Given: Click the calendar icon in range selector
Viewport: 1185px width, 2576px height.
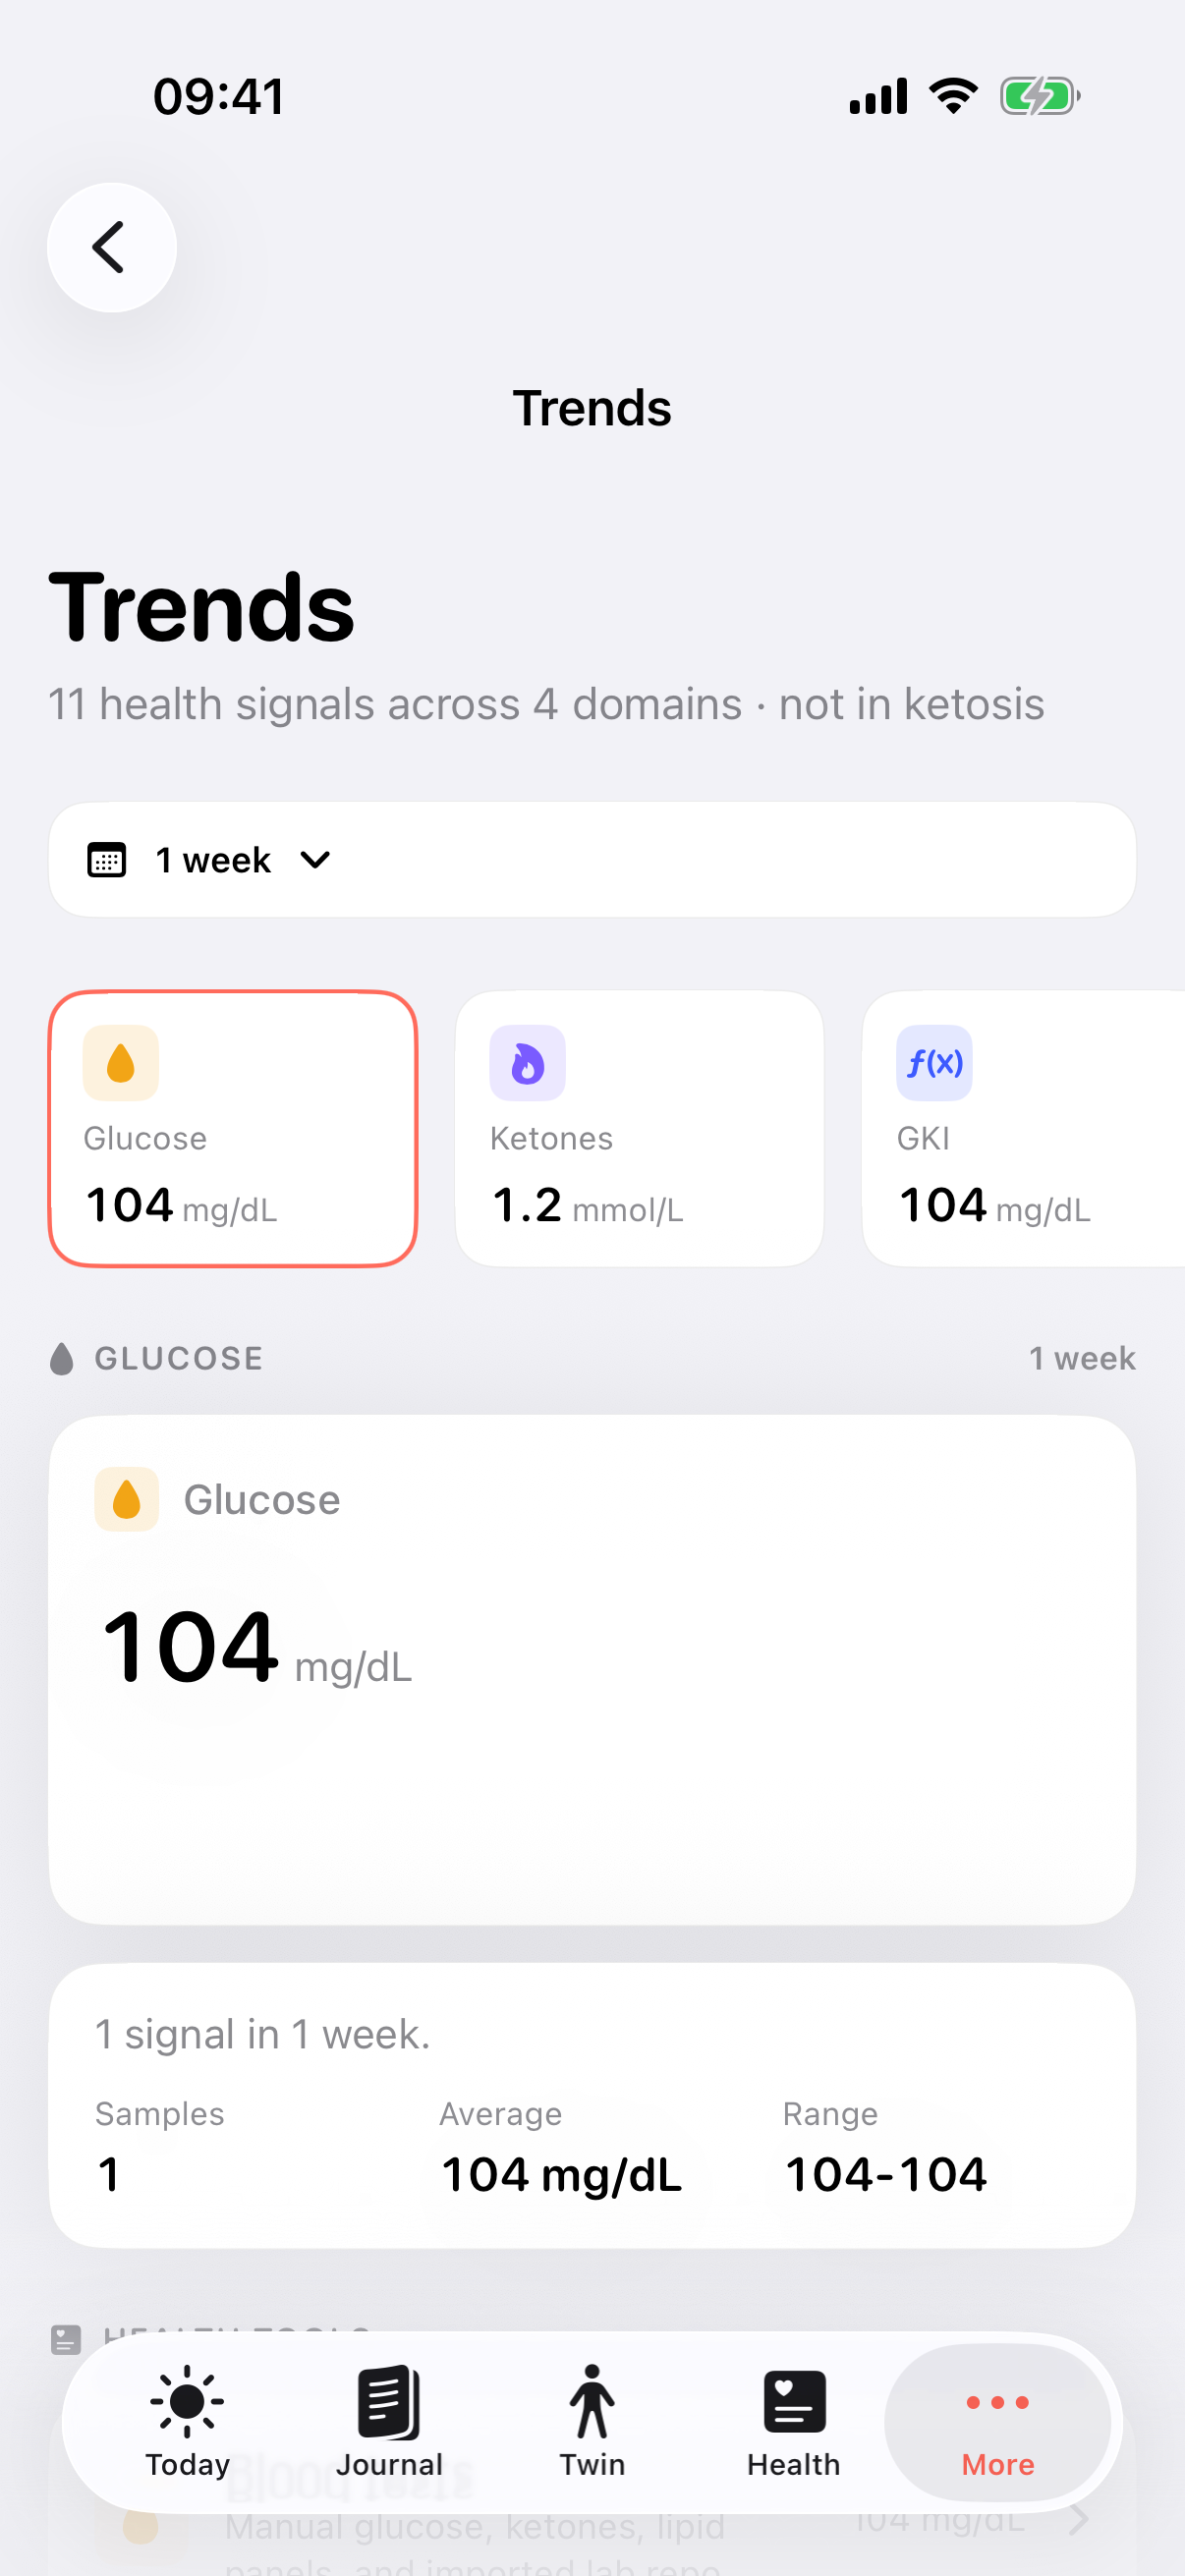Looking at the screenshot, I should click(x=107, y=860).
